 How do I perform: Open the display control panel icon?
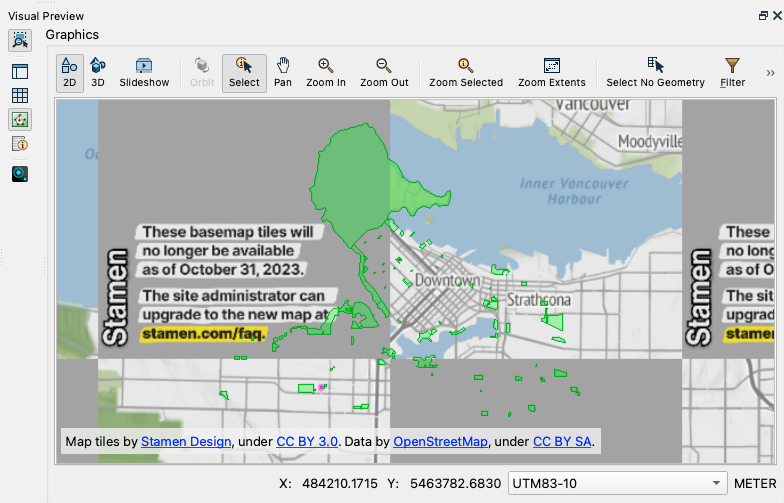20,72
